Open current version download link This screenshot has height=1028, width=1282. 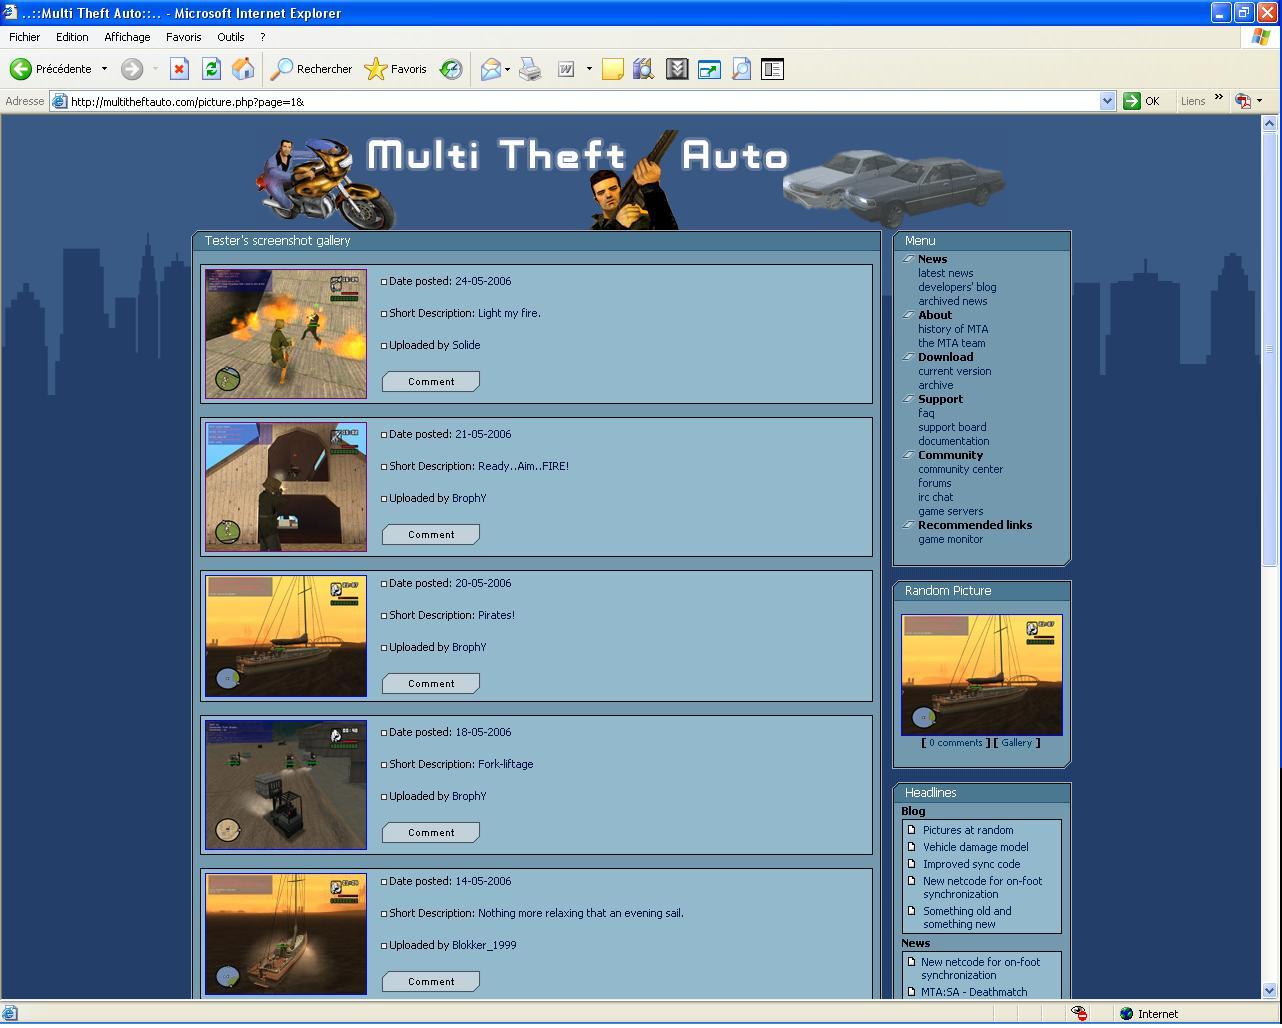(x=955, y=371)
